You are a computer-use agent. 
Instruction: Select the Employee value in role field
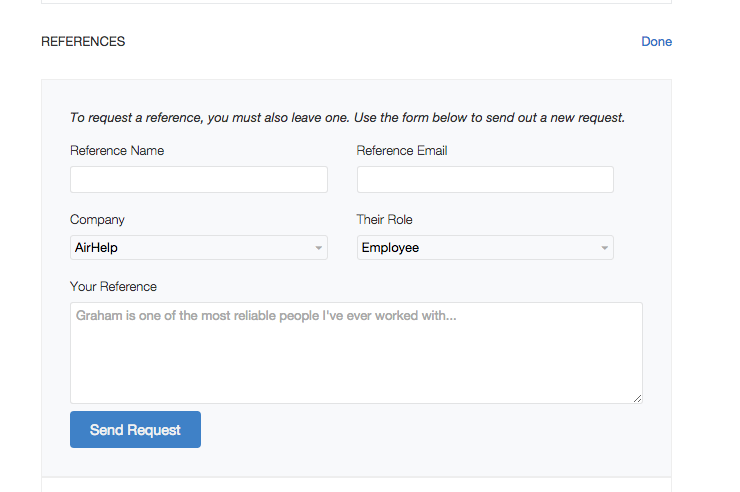pos(390,248)
